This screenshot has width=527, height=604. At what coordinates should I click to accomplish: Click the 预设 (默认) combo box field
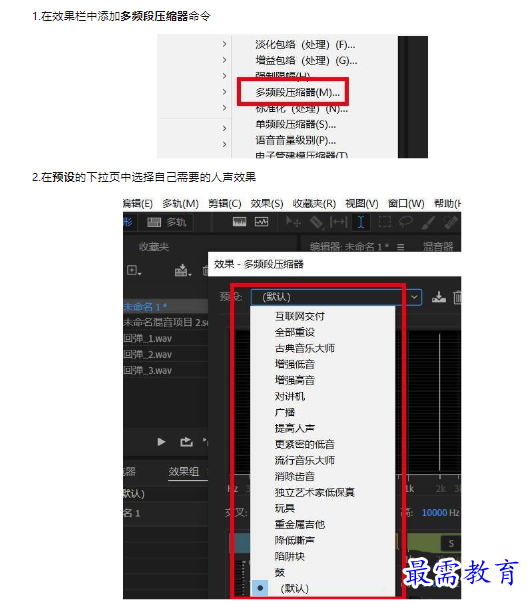tap(336, 297)
